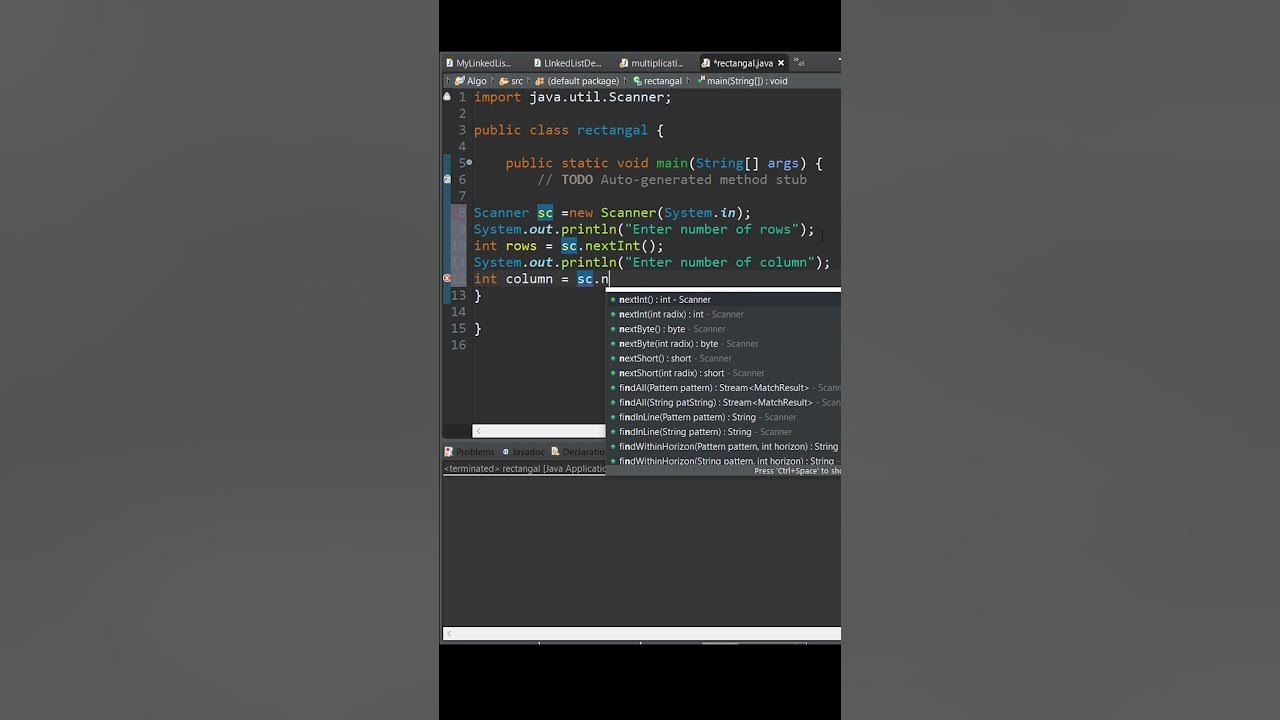The image size is (1280, 720).
Task: Open the LinkedListDe... editor tab
Action: [x=567, y=63]
